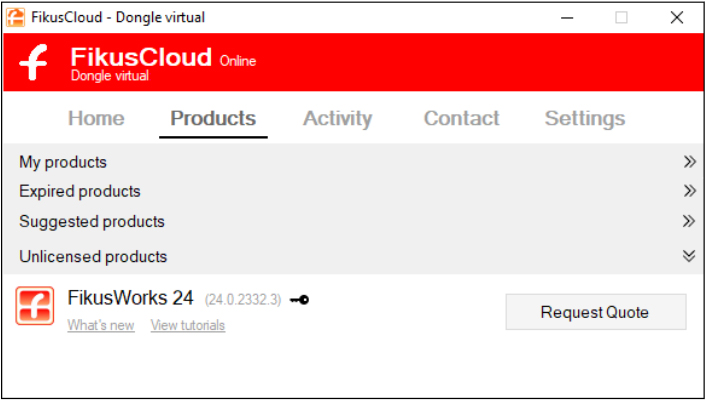Follow the View tutorials link
The height and width of the screenshot is (401, 707).
[188, 325]
